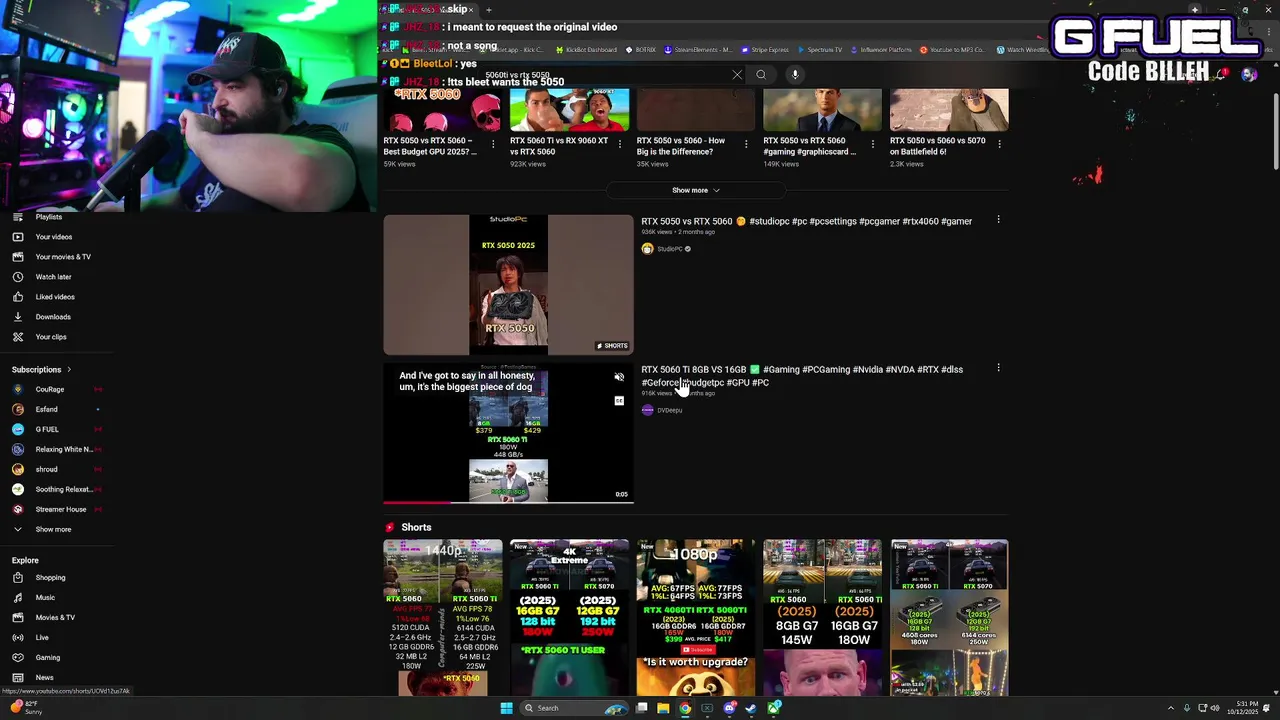Screen dimensions: 1280x720
Task: Open options for How Big is the Difference video
Action: pos(746,144)
